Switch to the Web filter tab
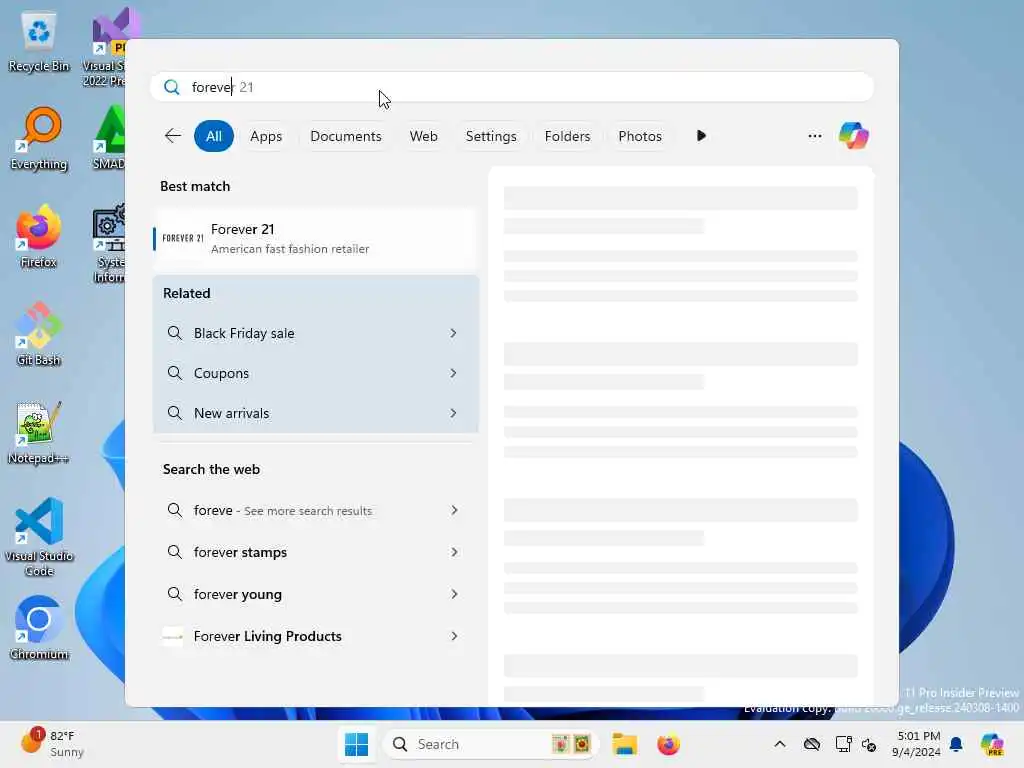The image size is (1024, 768). (x=423, y=136)
